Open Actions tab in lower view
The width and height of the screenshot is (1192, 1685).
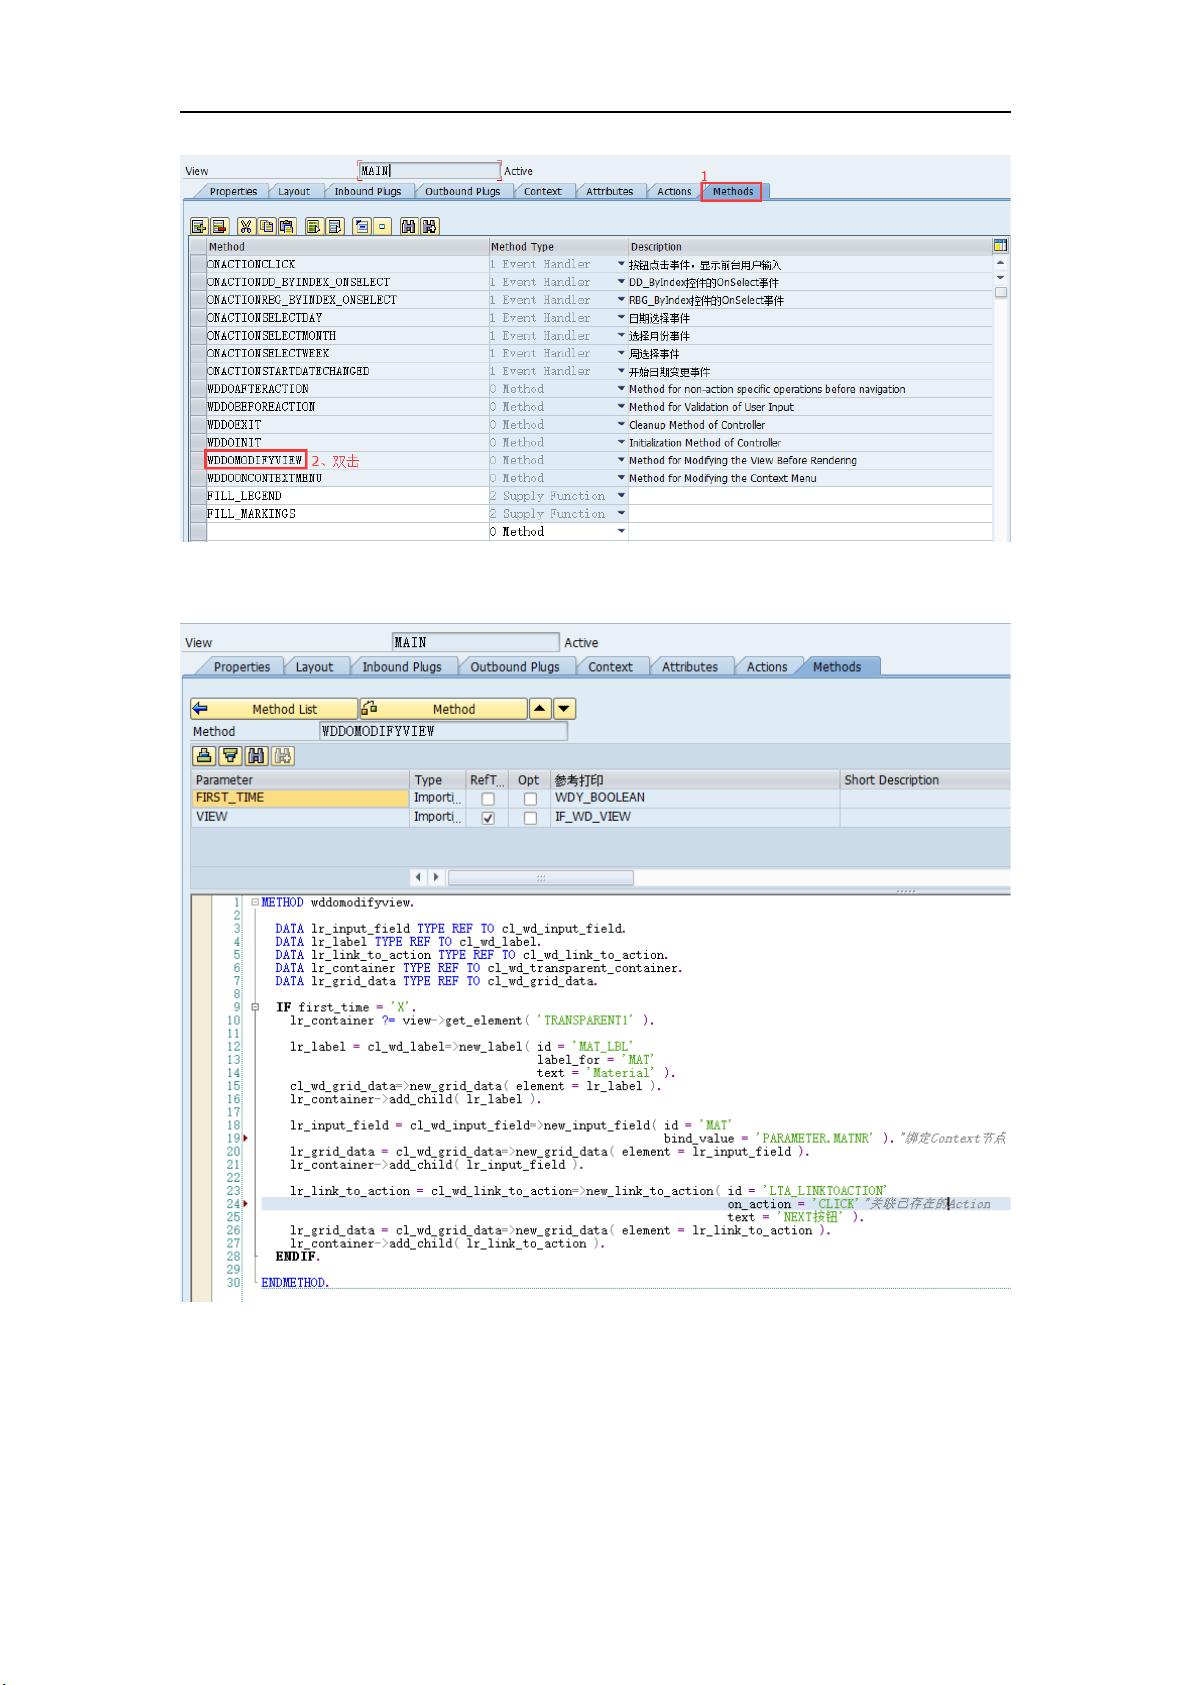click(767, 667)
